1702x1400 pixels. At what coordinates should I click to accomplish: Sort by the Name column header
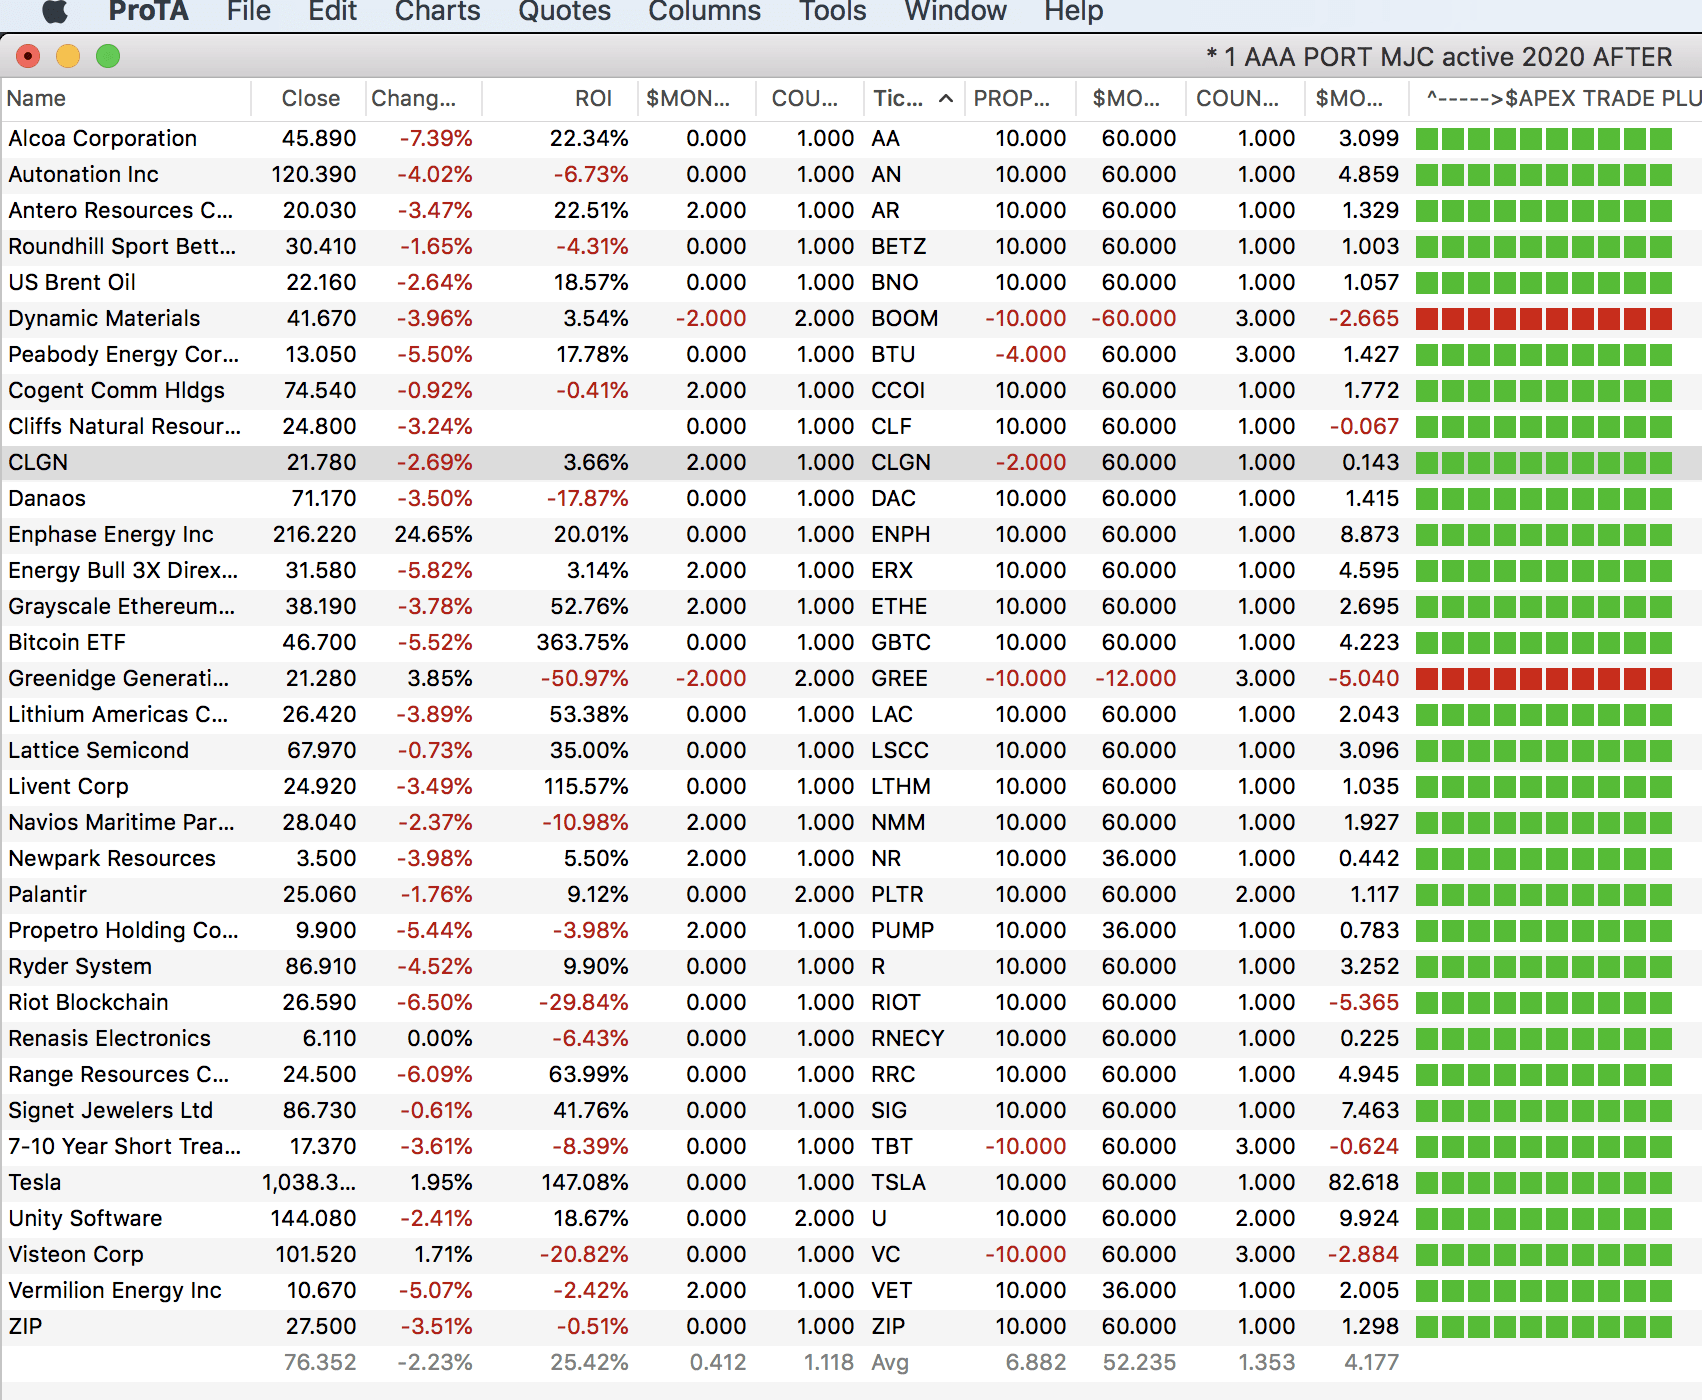coord(125,98)
